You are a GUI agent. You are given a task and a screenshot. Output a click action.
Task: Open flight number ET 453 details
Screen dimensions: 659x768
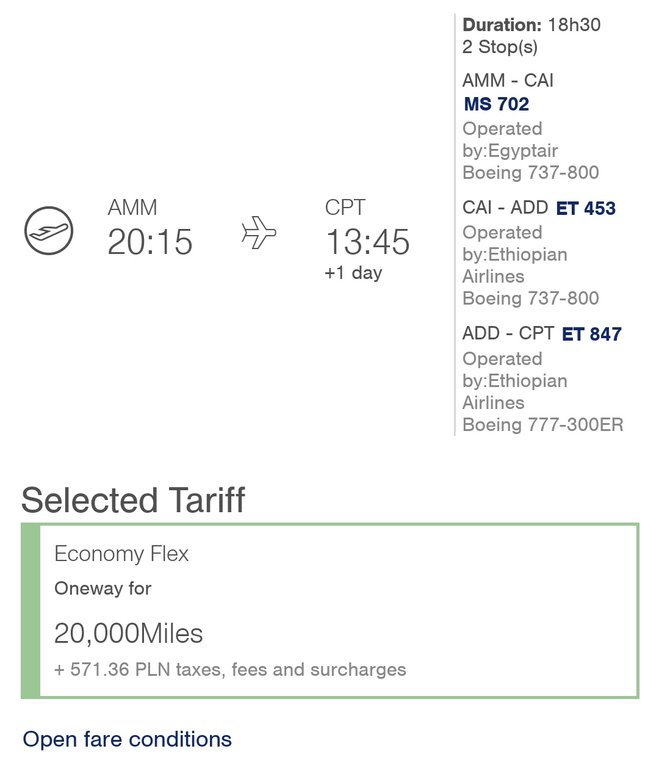click(x=586, y=208)
